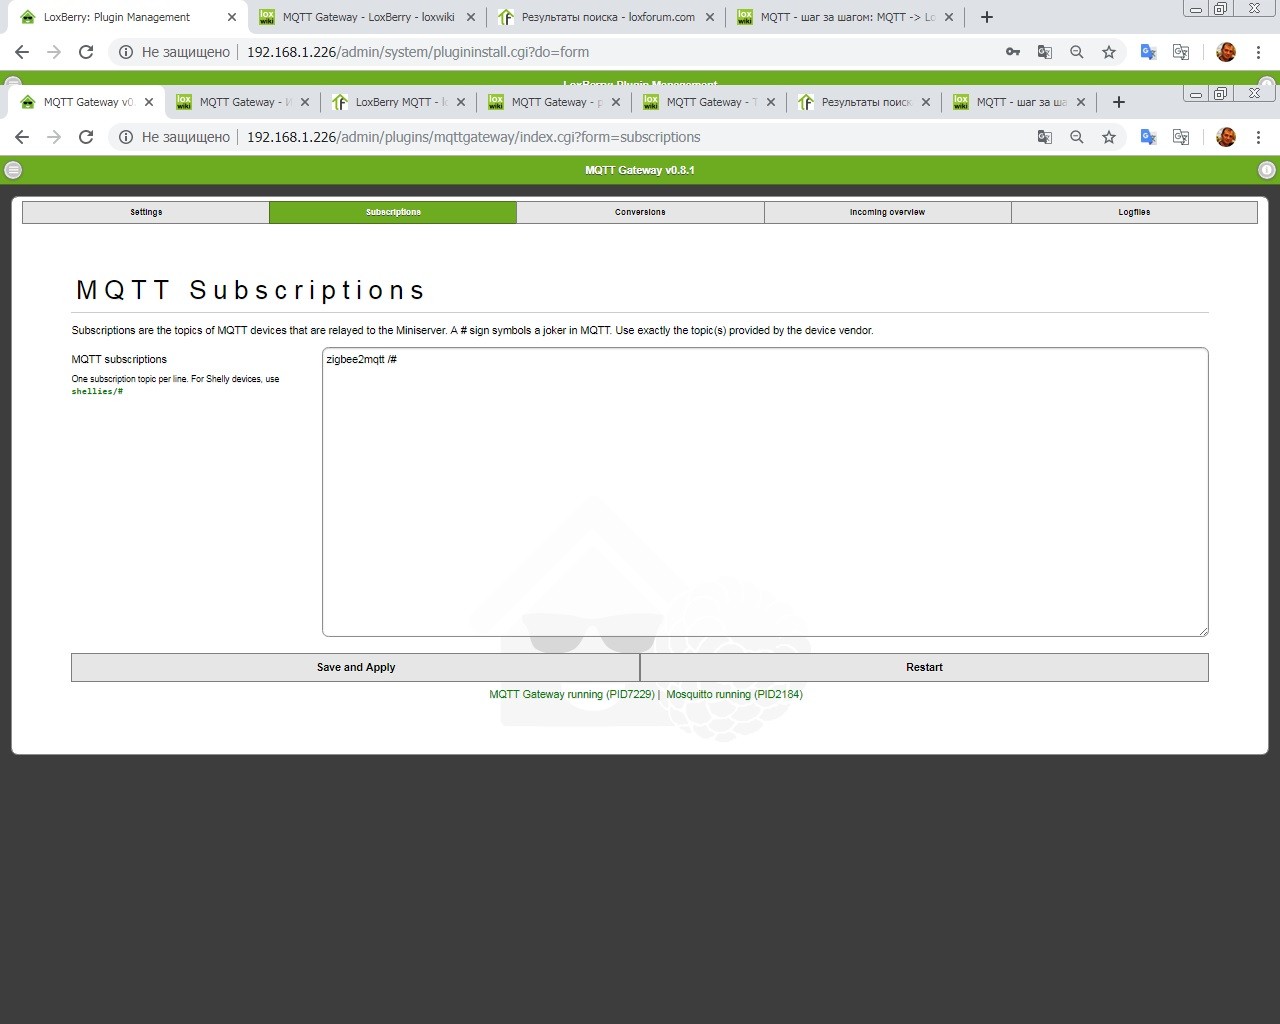Image resolution: width=1280 pixels, height=1024 pixels.
Task: Click the Restart button
Action: coord(924,667)
